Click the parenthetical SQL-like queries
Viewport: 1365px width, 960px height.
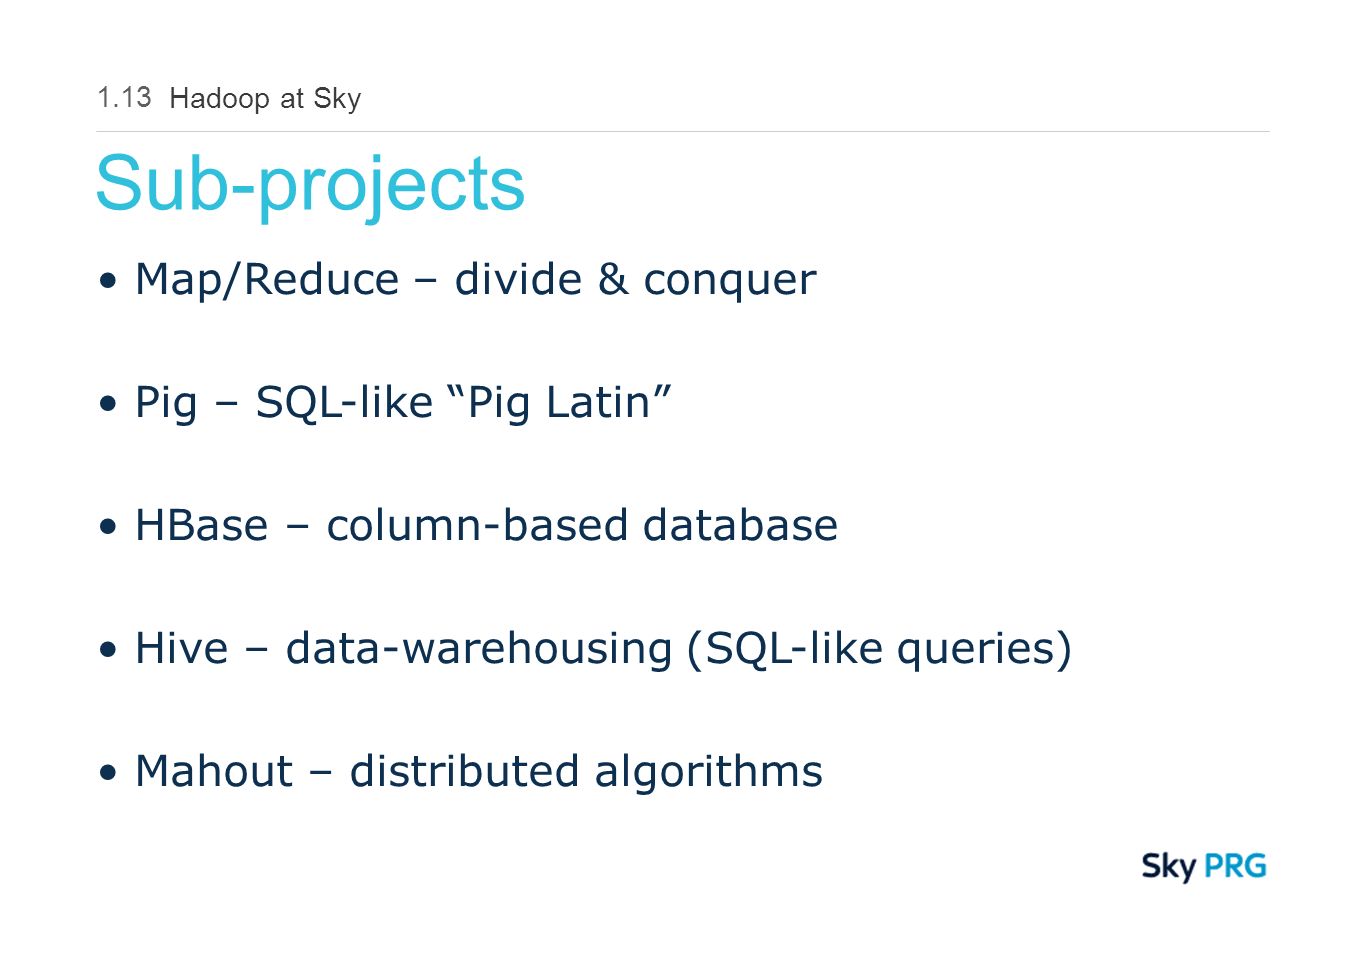tap(880, 649)
